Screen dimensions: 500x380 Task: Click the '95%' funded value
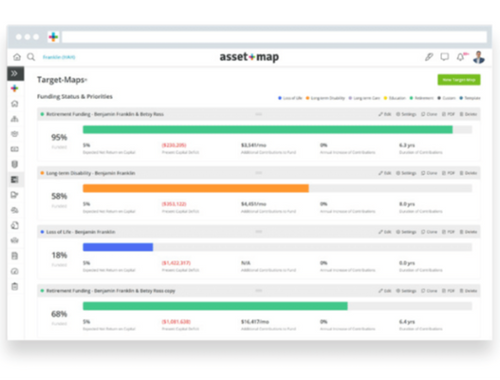tap(59, 137)
